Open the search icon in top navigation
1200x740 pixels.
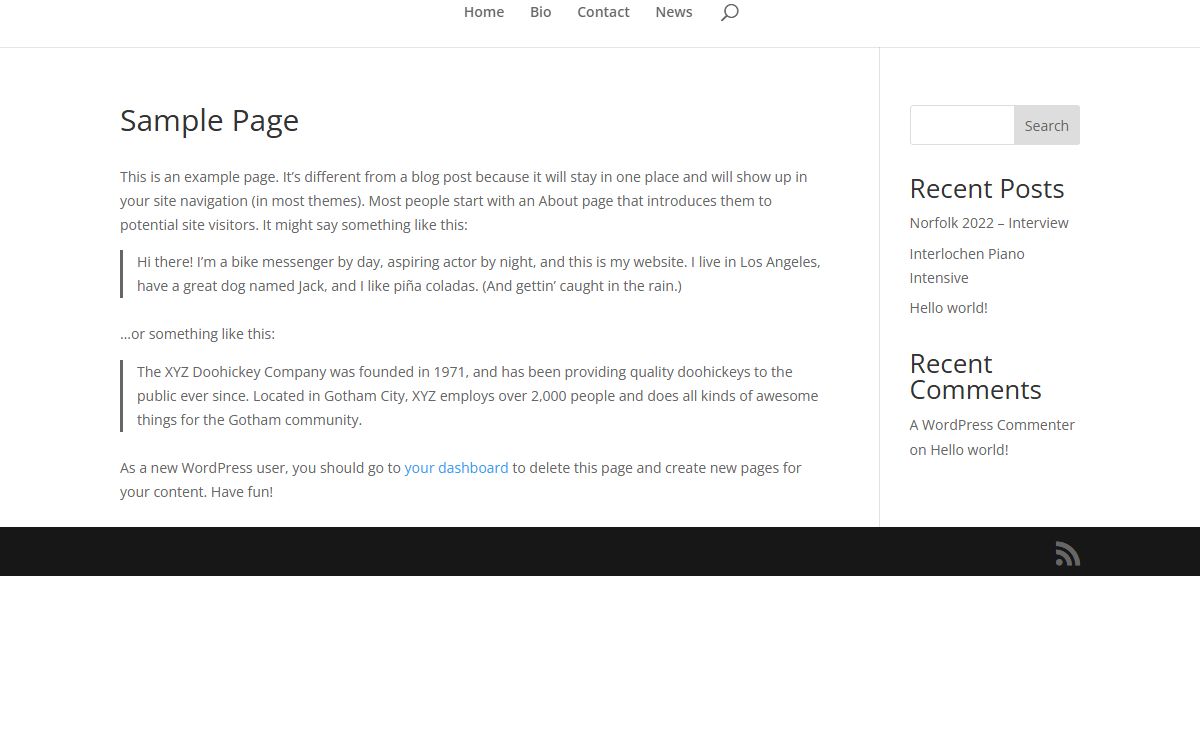point(730,12)
